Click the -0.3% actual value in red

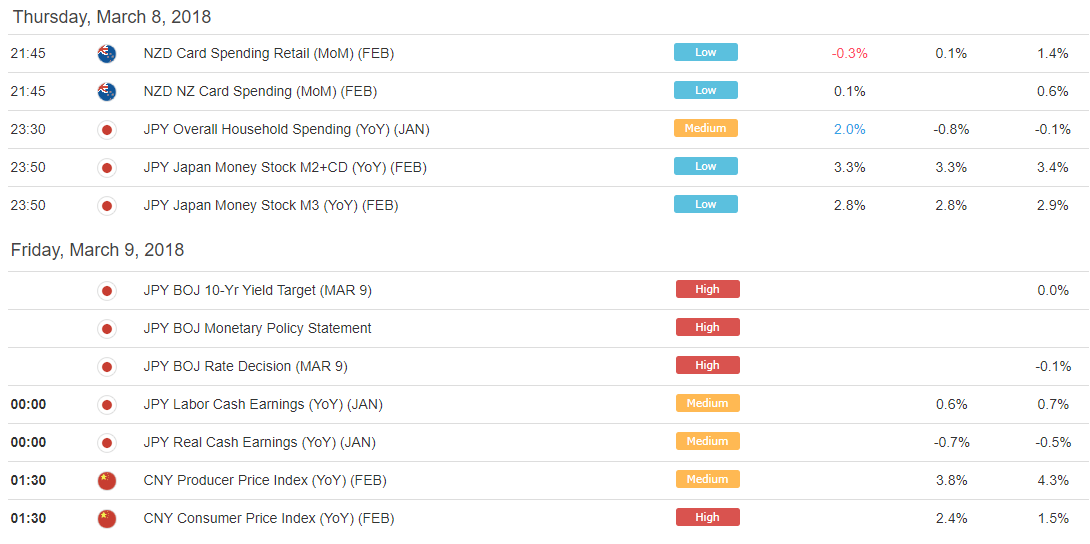click(x=849, y=53)
